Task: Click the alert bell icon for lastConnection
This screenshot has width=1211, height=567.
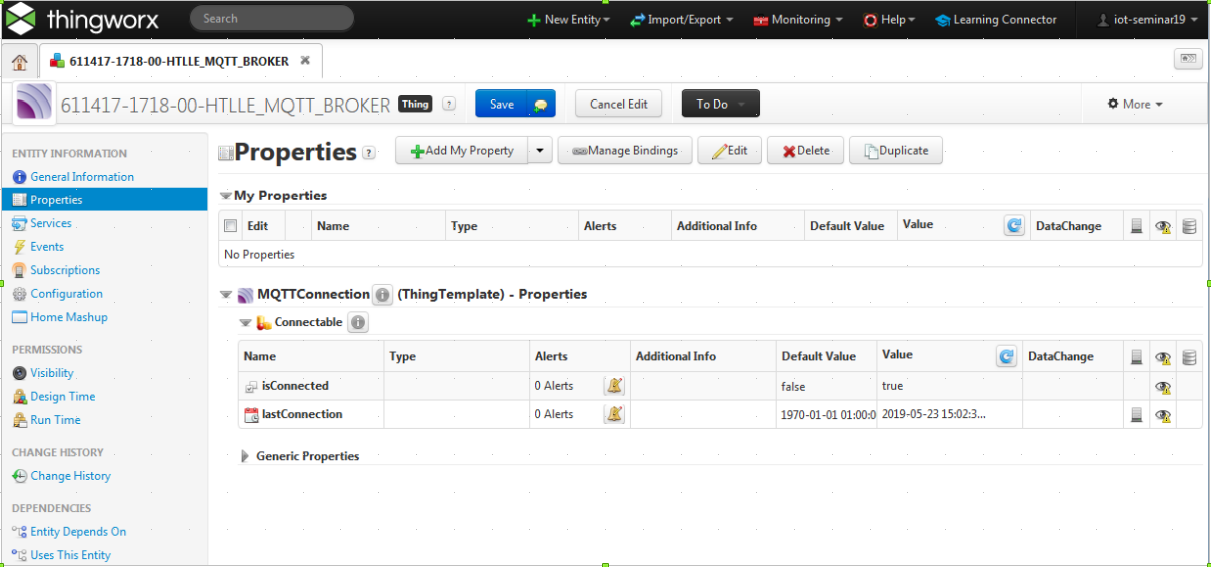Action: point(615,414)
